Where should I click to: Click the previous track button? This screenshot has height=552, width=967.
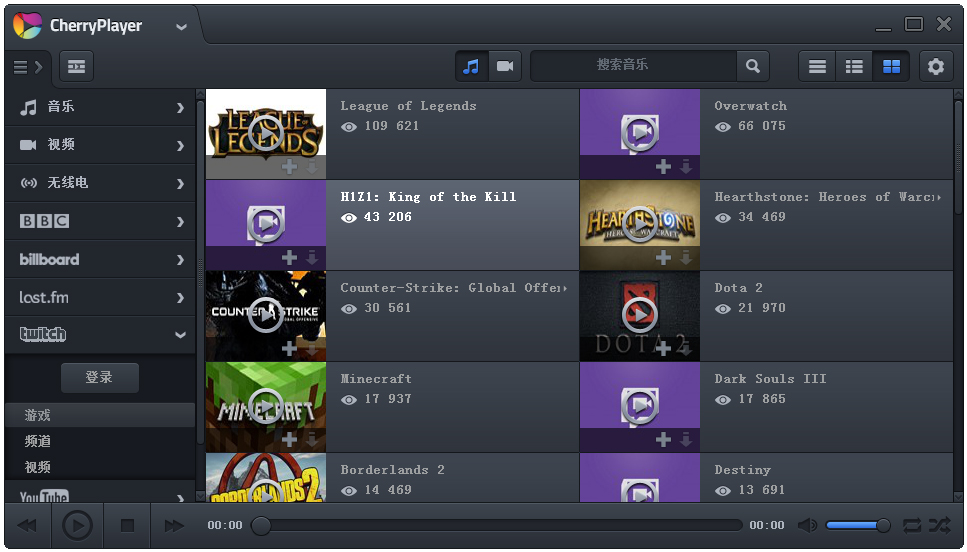tap(27, 526)
